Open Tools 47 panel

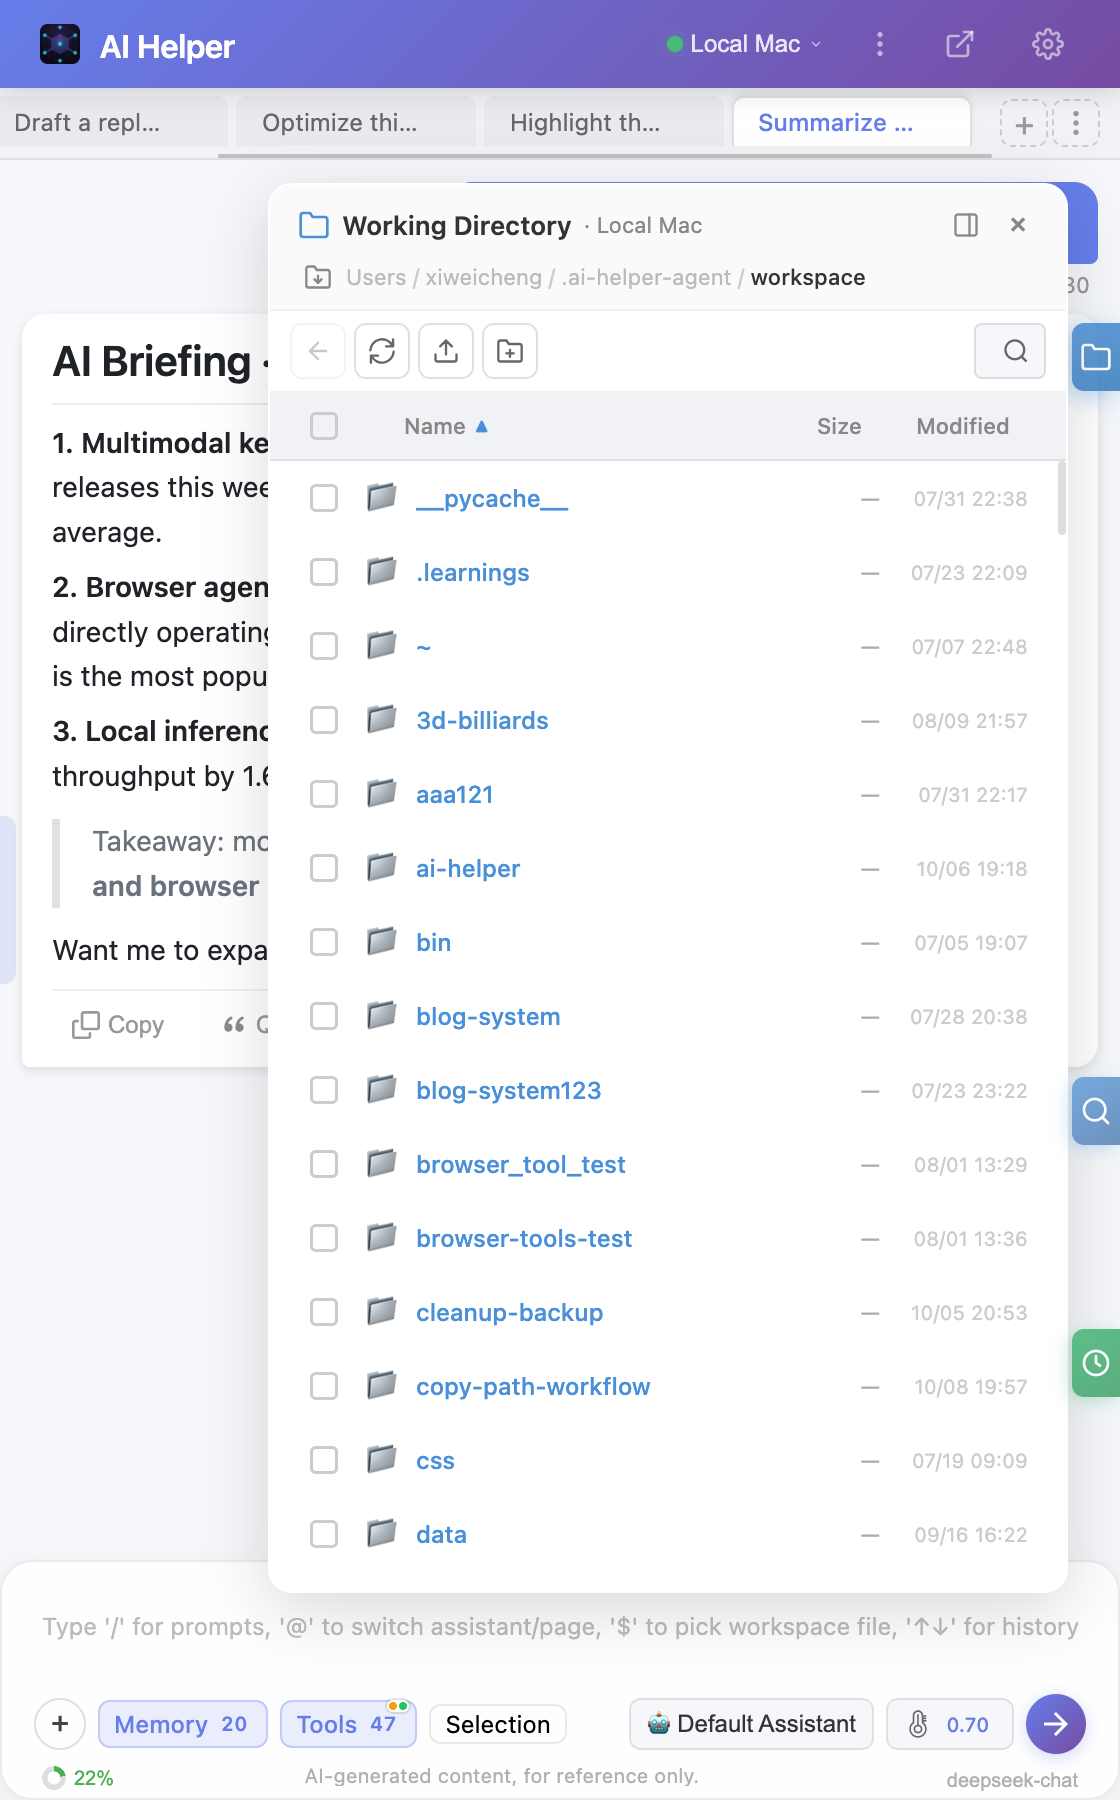(x=348, y=1724)
